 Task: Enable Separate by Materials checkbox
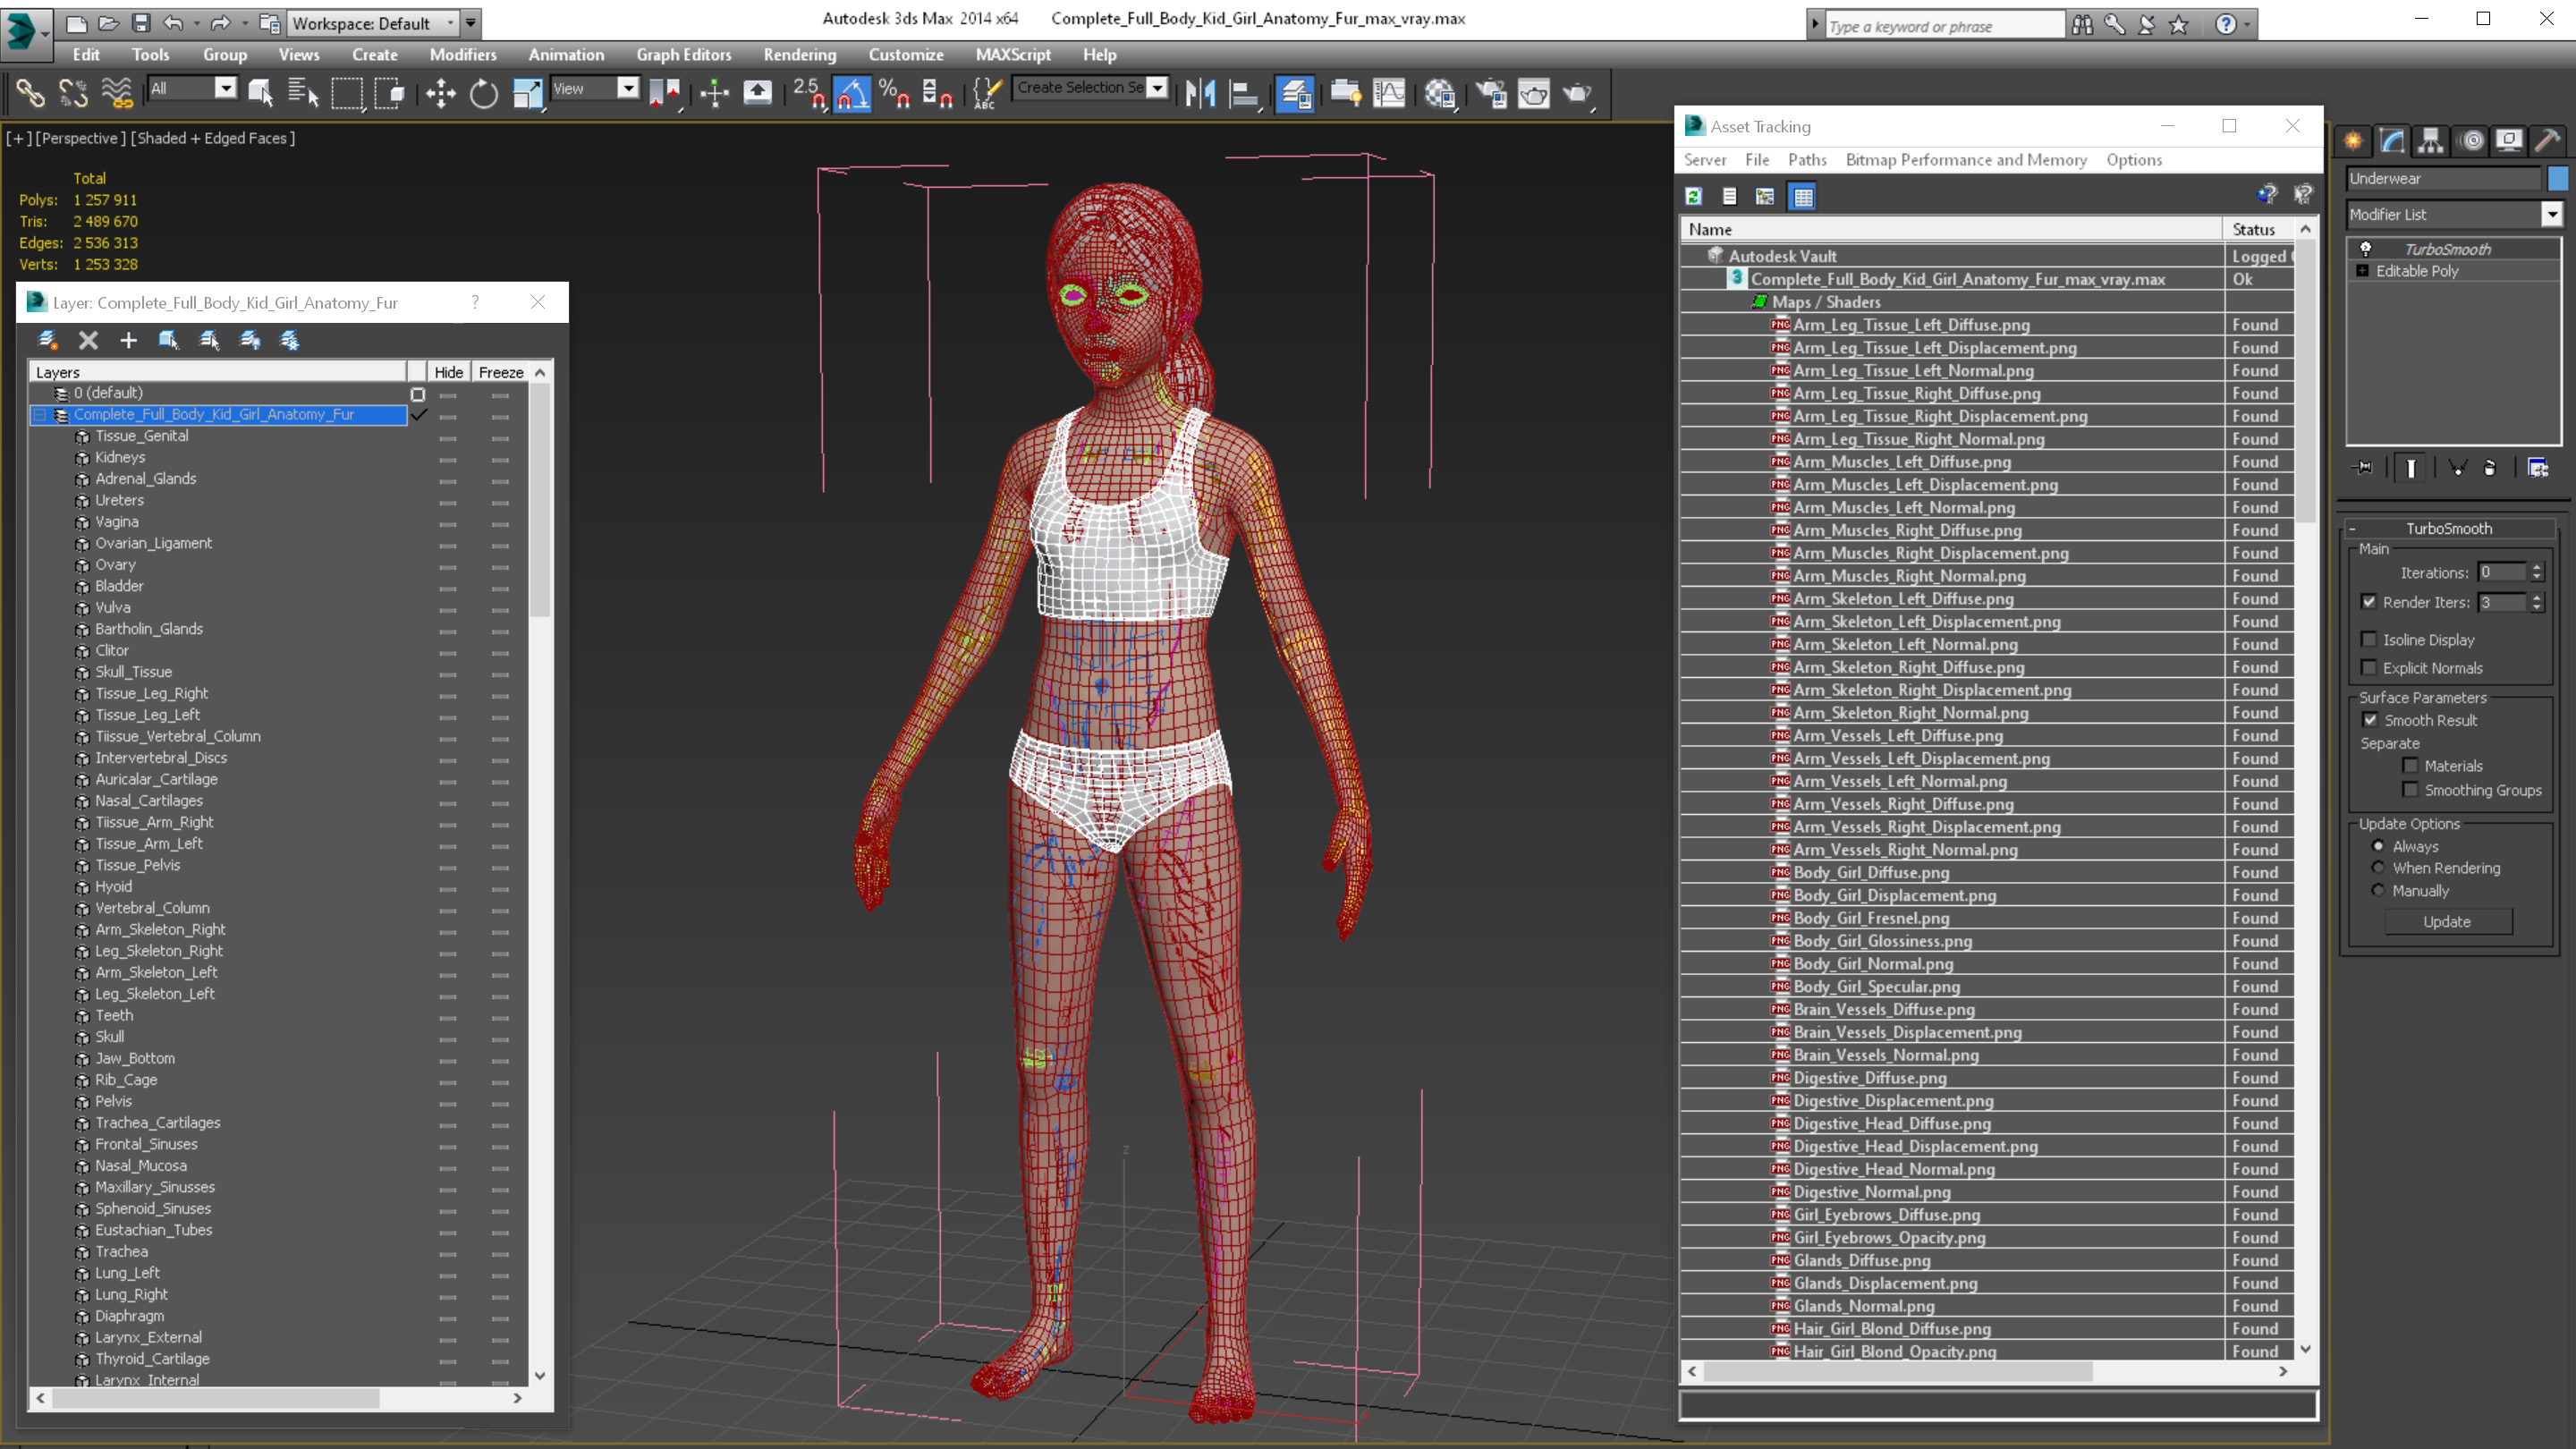[x=2410, y=766]
